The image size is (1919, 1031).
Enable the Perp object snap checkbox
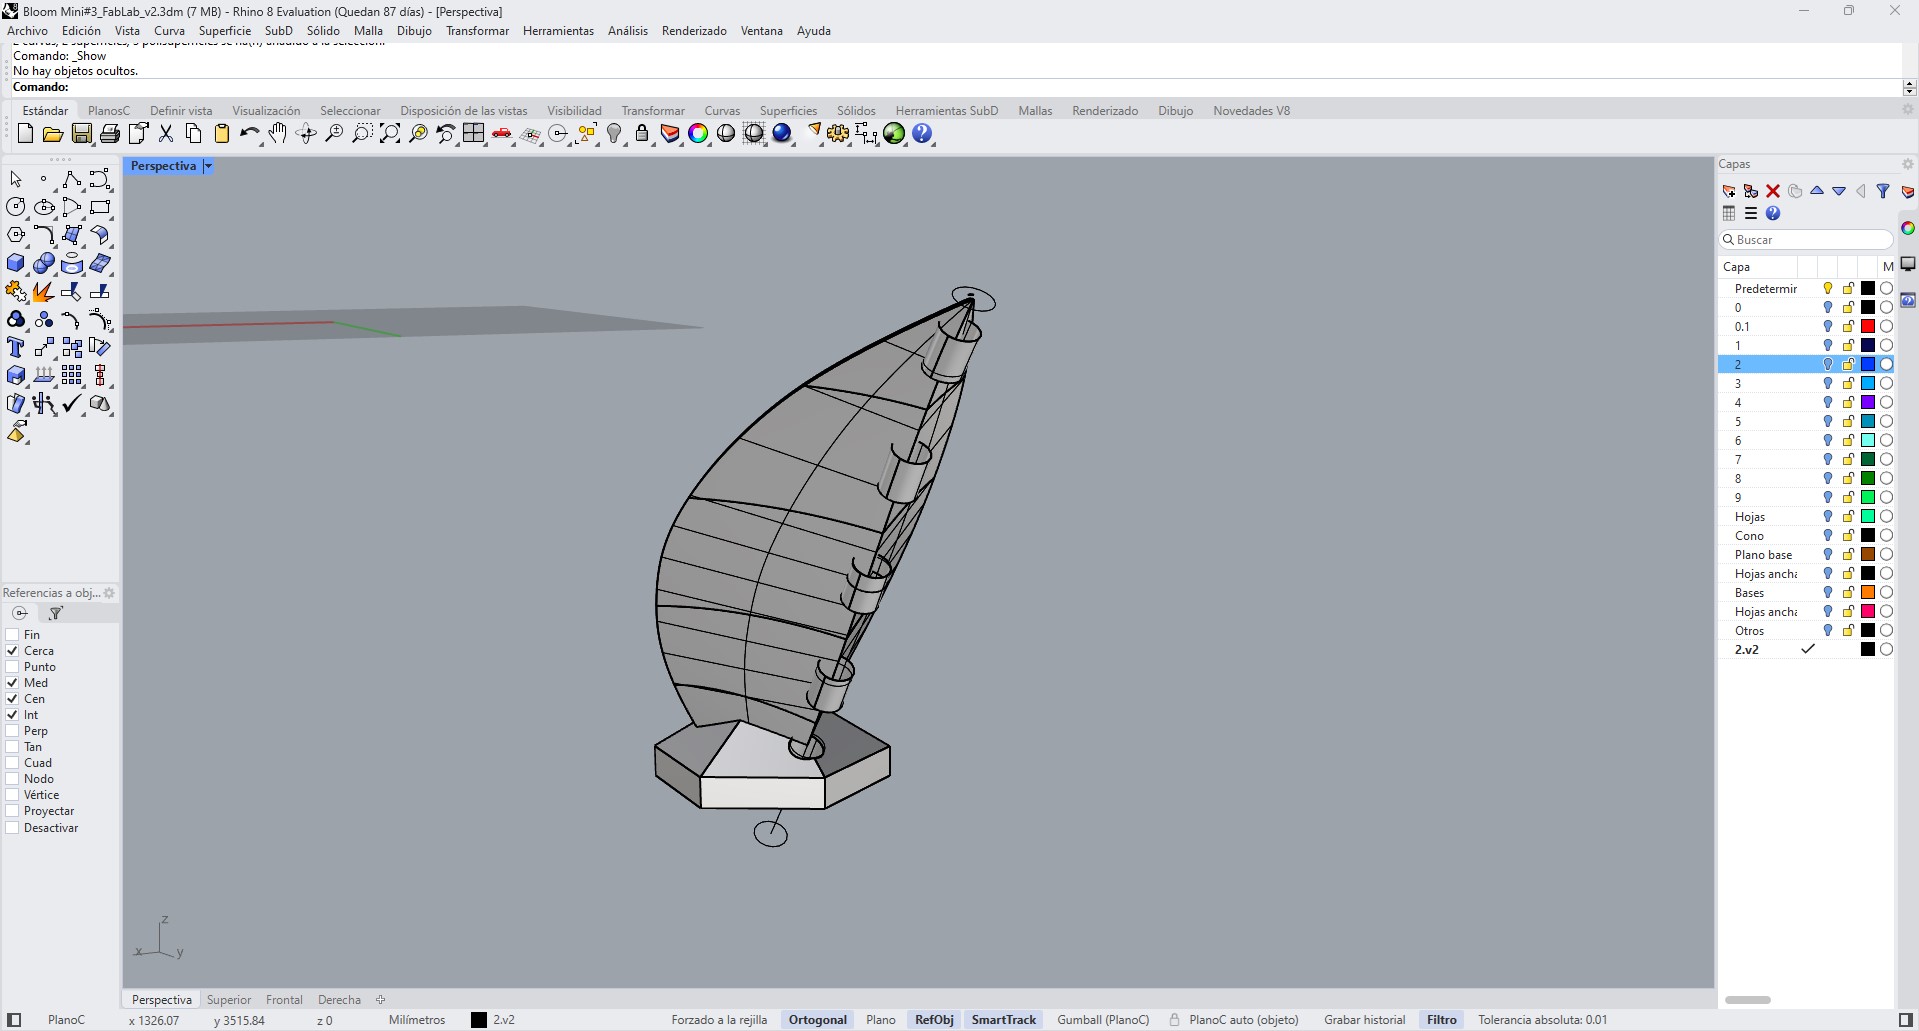tap(13, 731)
